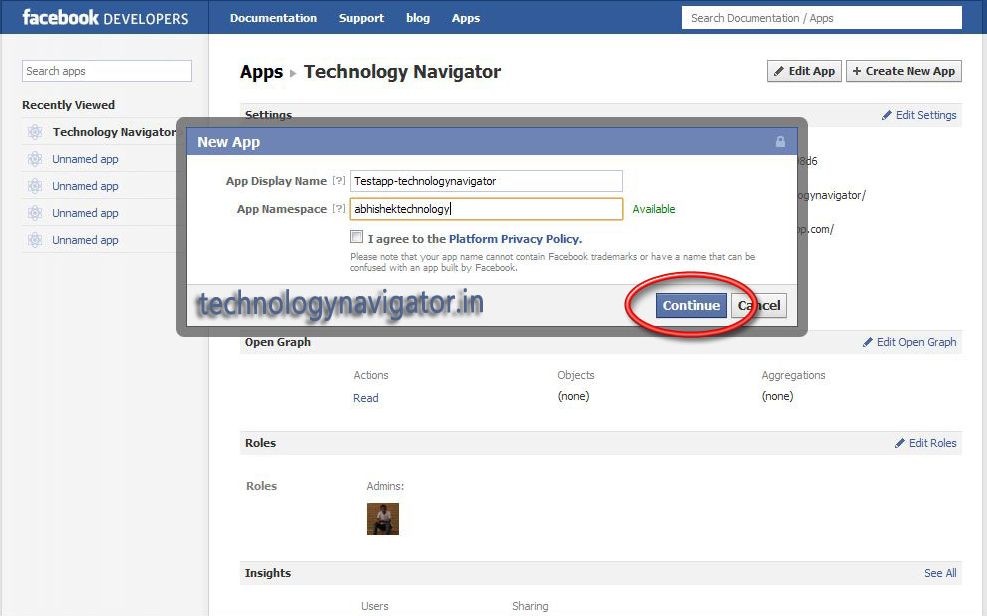The height and width of the screenshot is (616, 987).
Task: Click the Edit Settings link
Action: pos(926,115)
